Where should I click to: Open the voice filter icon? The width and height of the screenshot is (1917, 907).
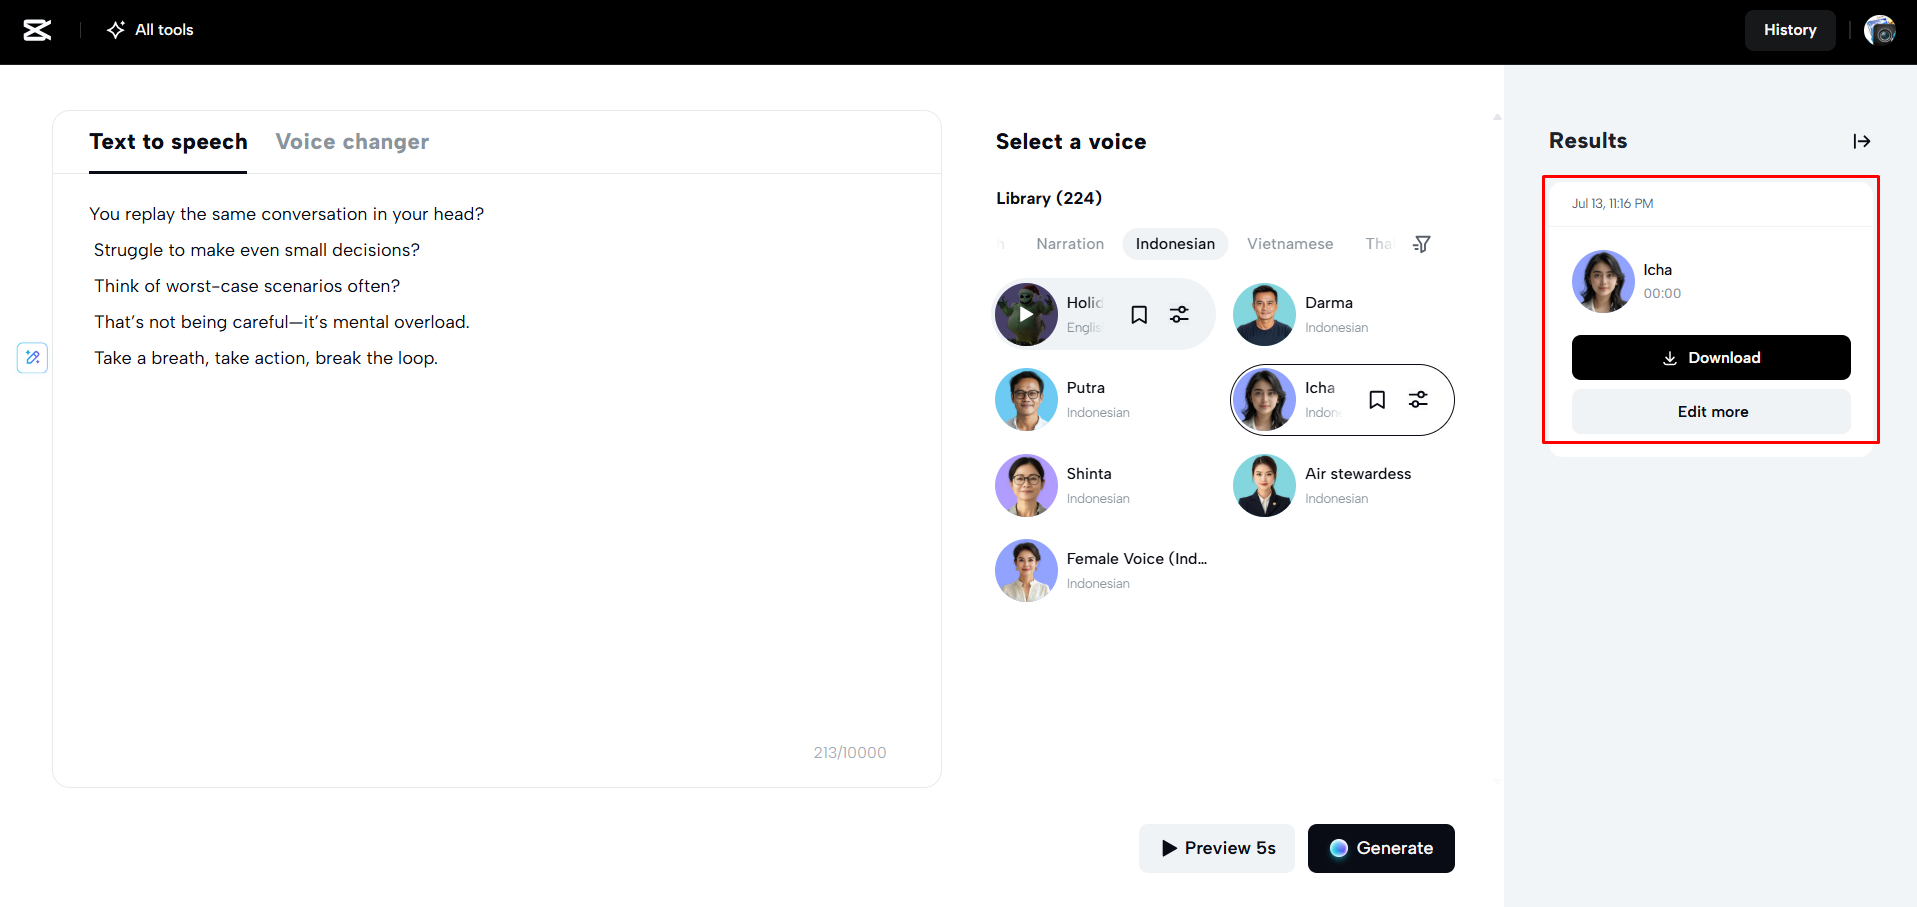pyautogui.click(x=1421, y=244)
